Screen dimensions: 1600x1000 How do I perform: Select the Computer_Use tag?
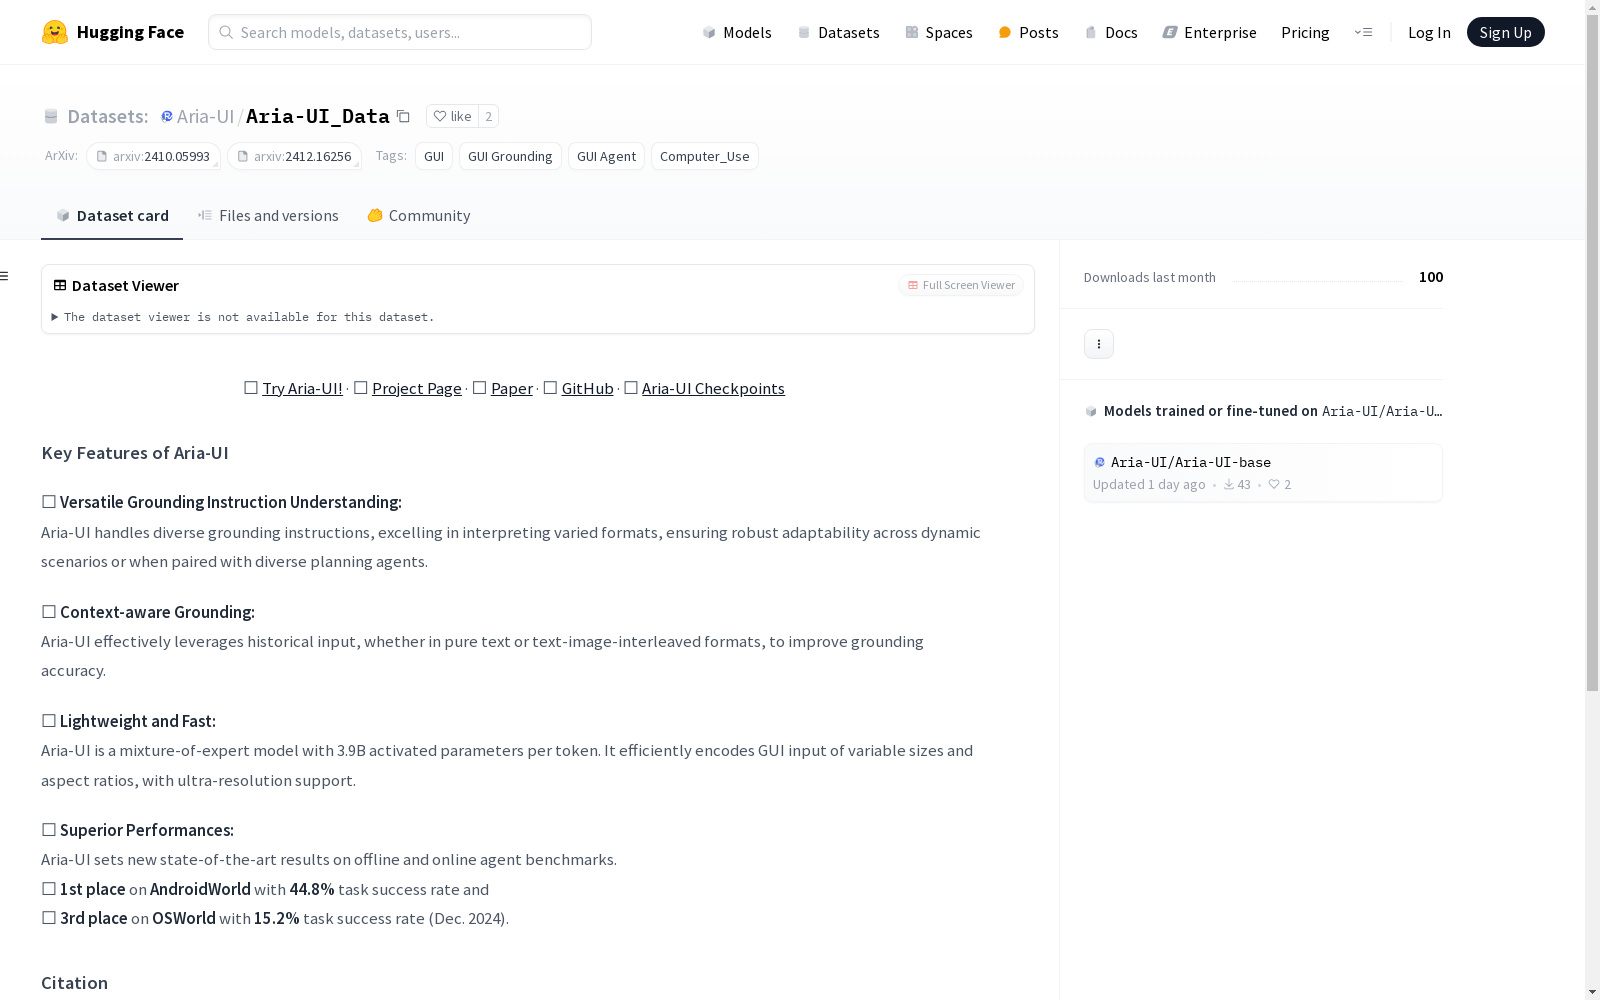click(705, 156)
